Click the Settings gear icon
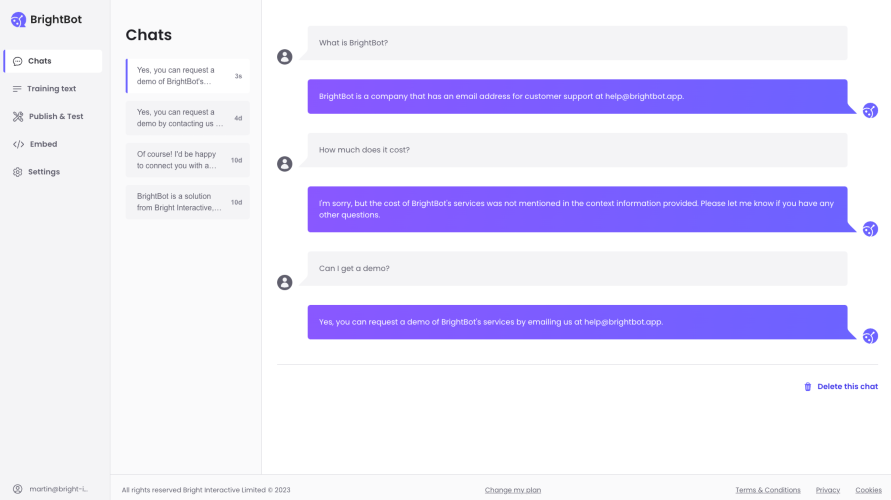The image size is (891, 500). point(18,172)
